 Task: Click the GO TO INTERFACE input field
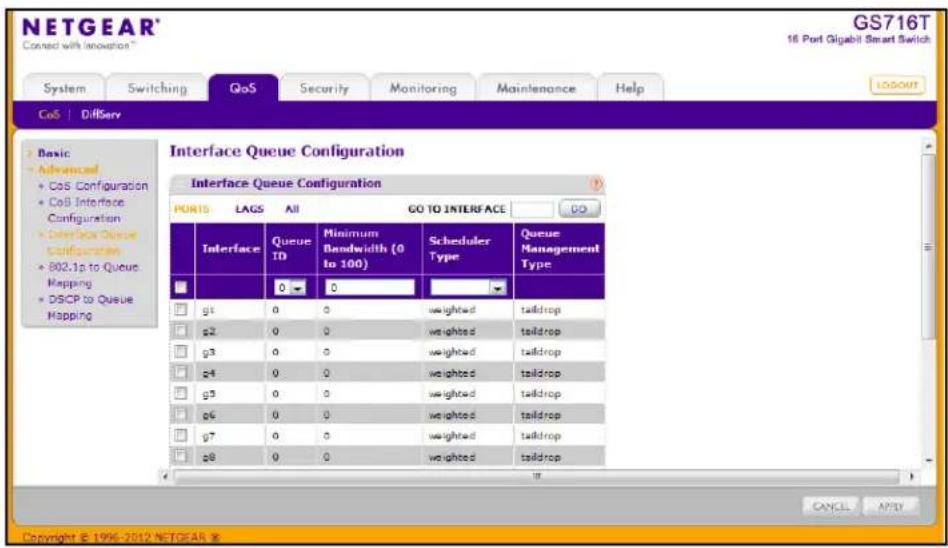(x=532, y=209)
